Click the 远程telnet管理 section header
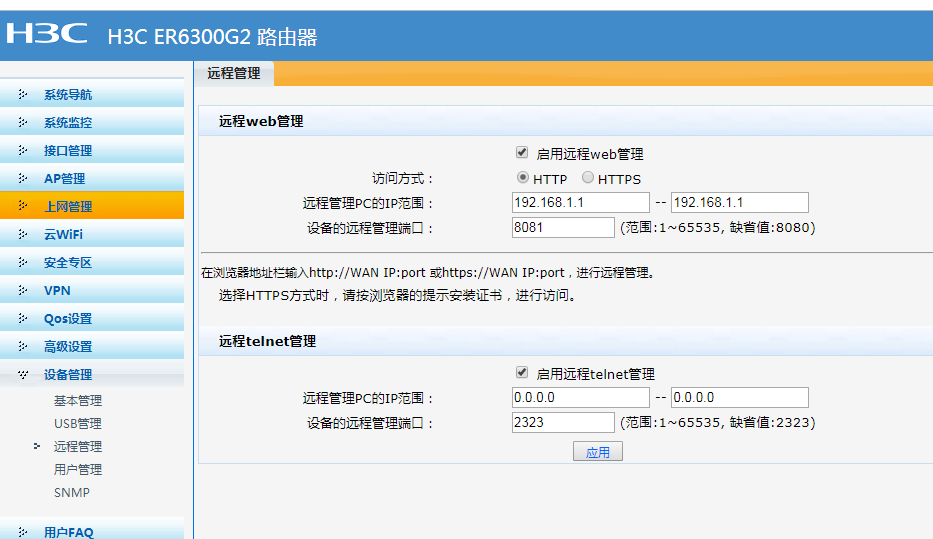 267,341
